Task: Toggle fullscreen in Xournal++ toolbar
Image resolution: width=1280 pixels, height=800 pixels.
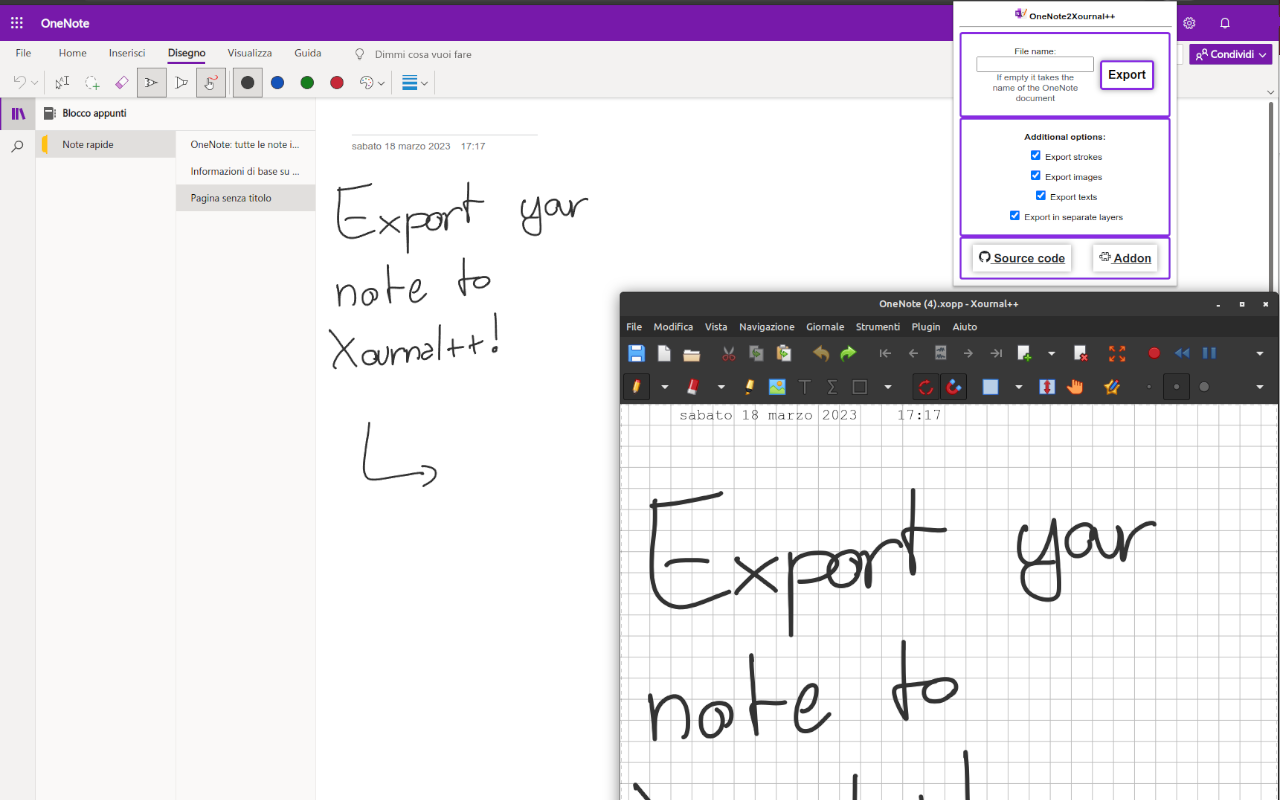Action: [x=1117, y=353]
